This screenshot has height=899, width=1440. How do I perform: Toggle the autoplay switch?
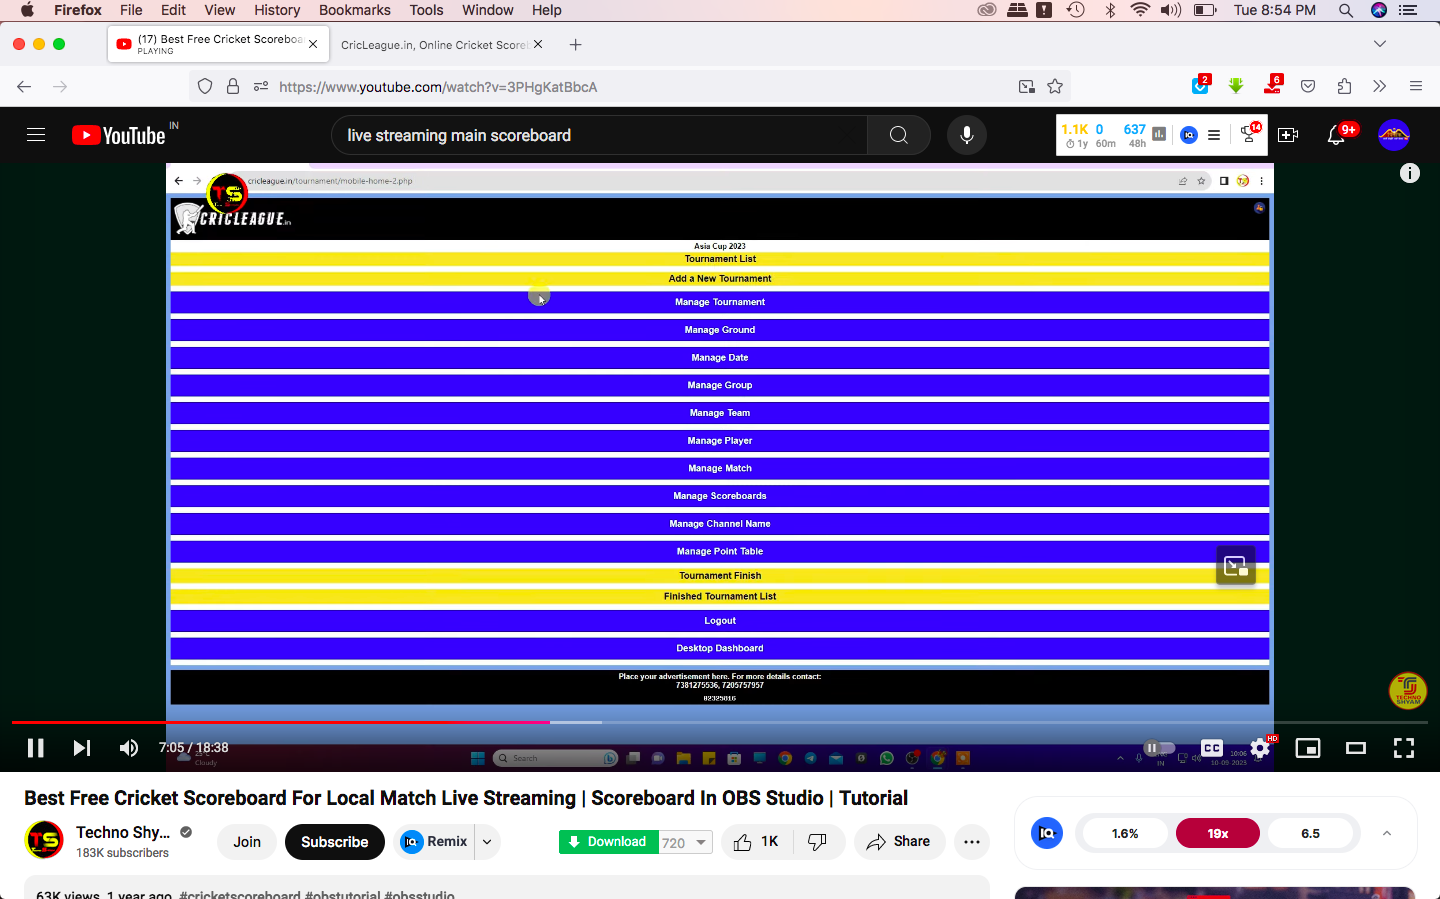pyautogui.click(x=1158, y=748)
